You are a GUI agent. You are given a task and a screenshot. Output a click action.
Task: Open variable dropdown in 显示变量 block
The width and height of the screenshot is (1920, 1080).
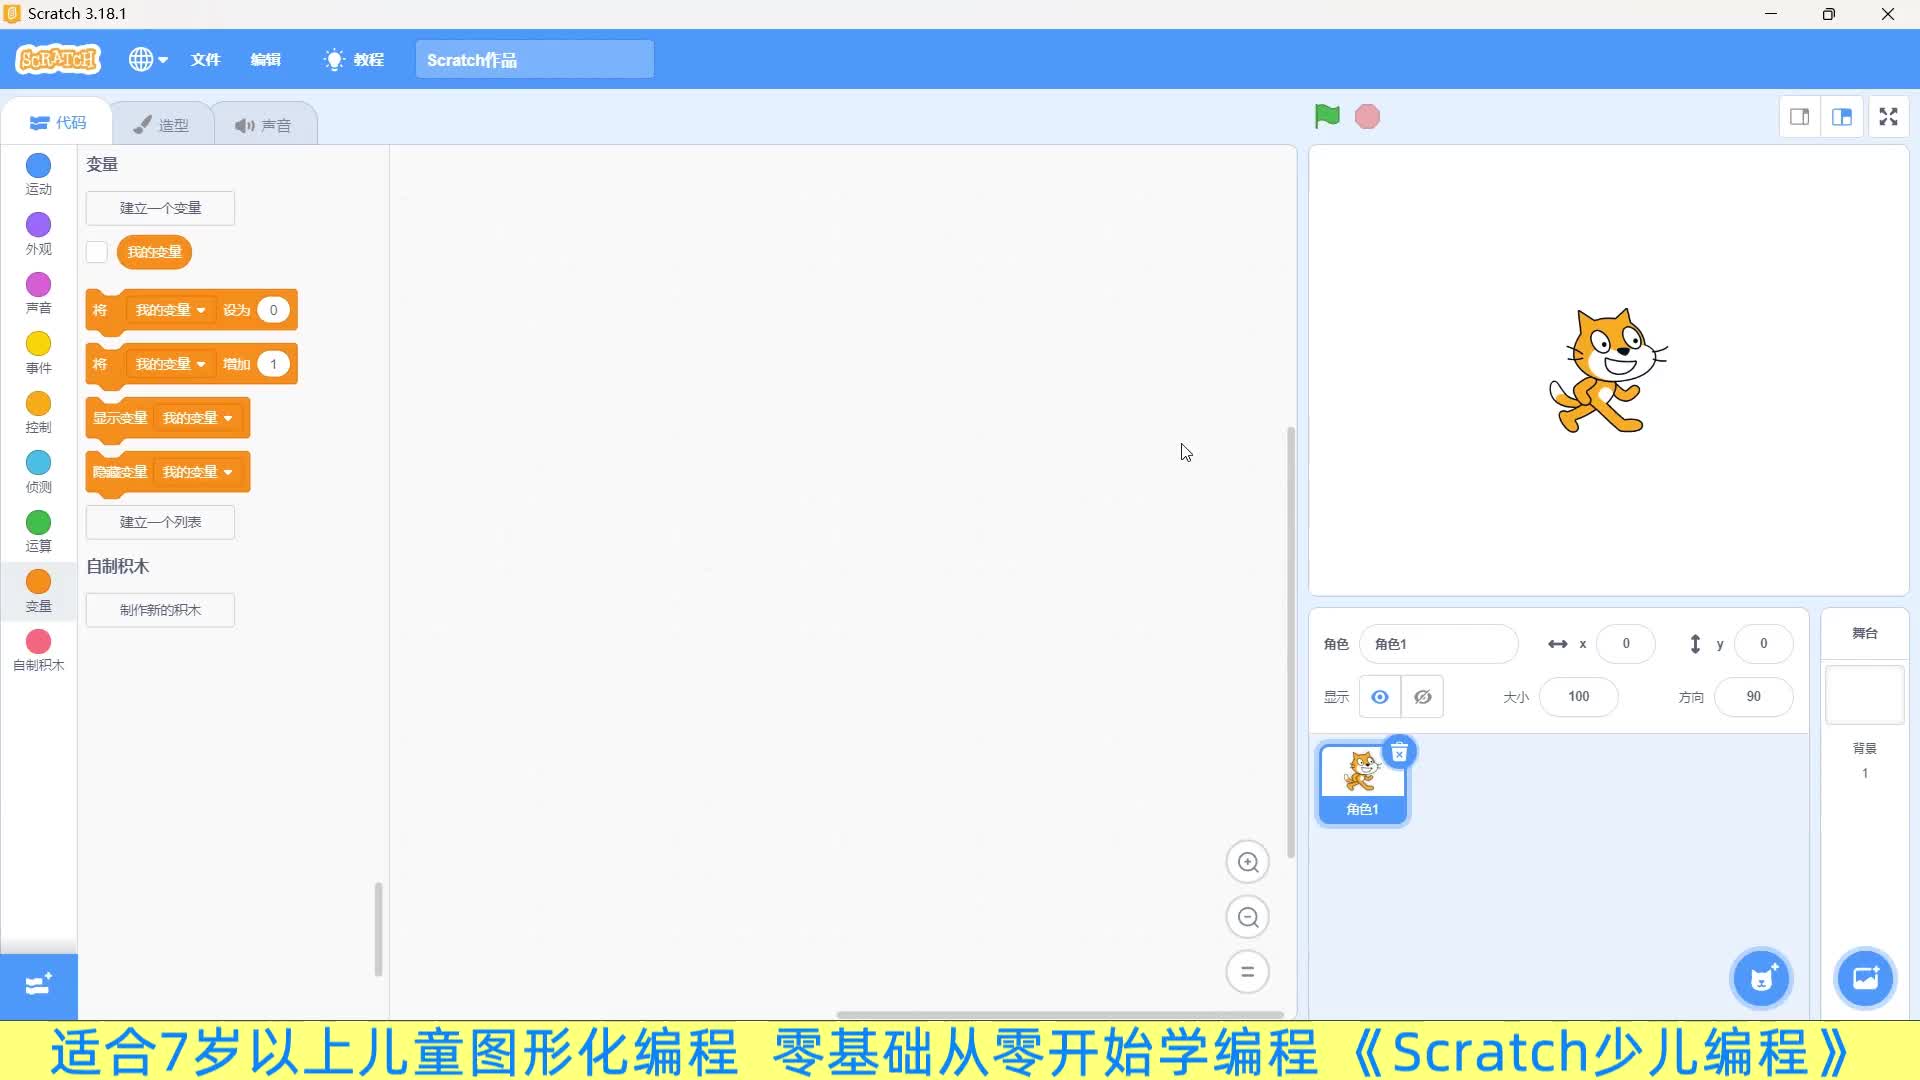(x=198, y=418)
